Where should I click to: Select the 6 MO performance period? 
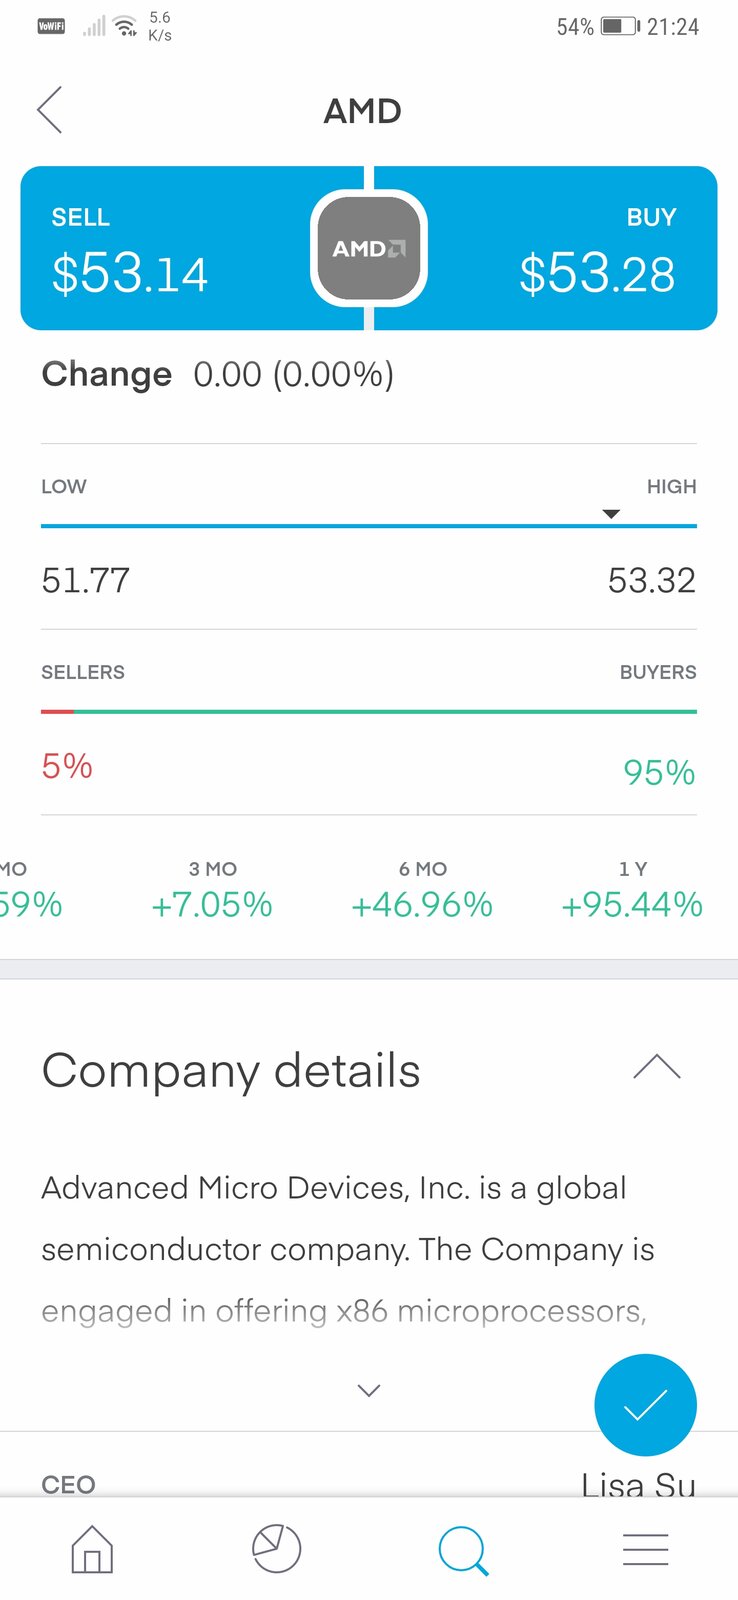pyautogui.click(x=422, y=890)
